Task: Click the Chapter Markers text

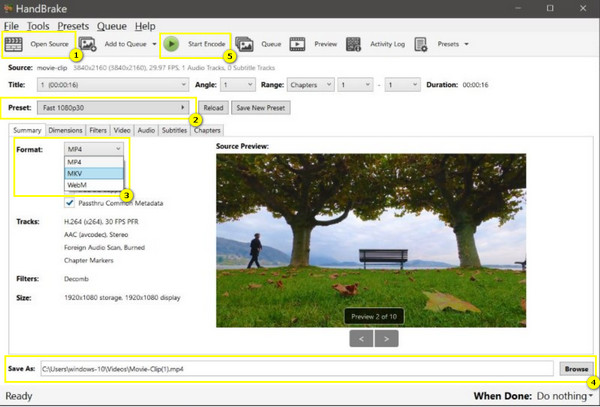Action: pyautogui.click(x=89, y=260)
